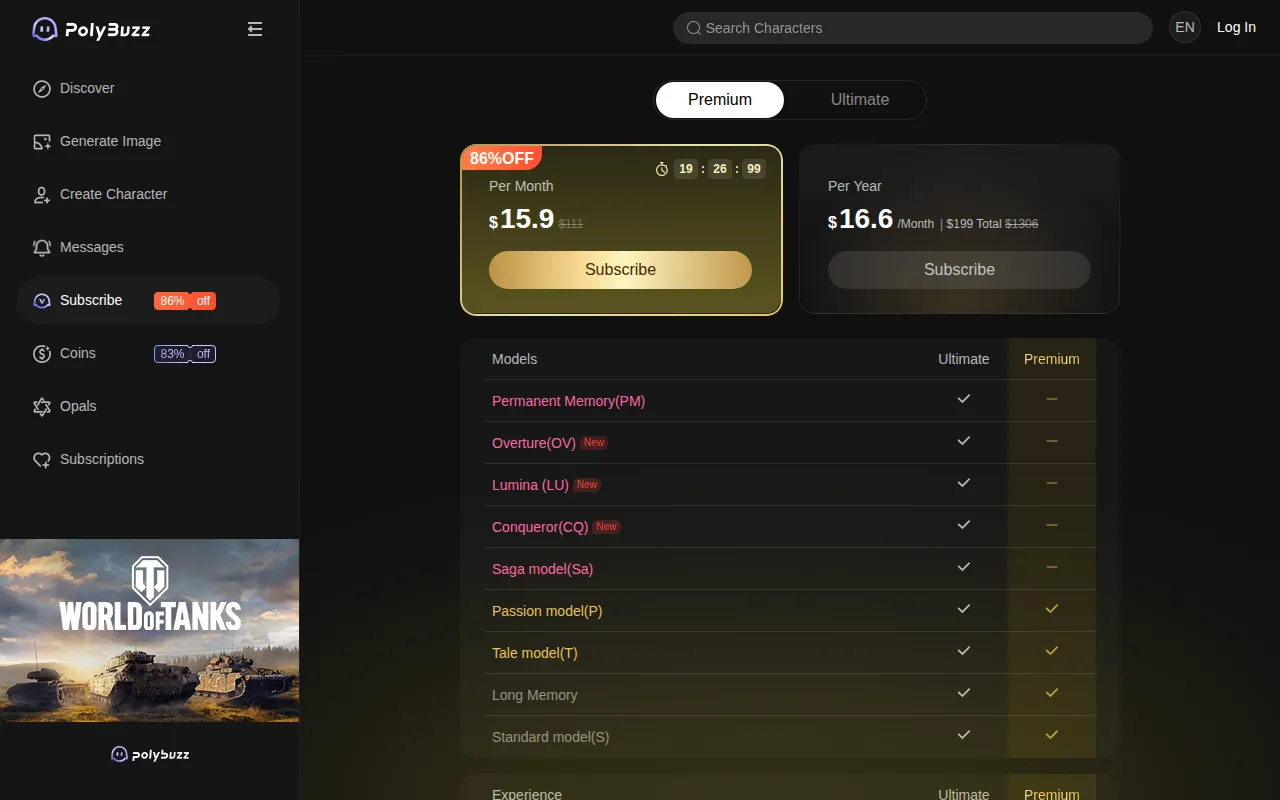This screenshot has height=800, width=1280.
Task: Click the 83% off badge beside Coins
Action: click(185, 354)
